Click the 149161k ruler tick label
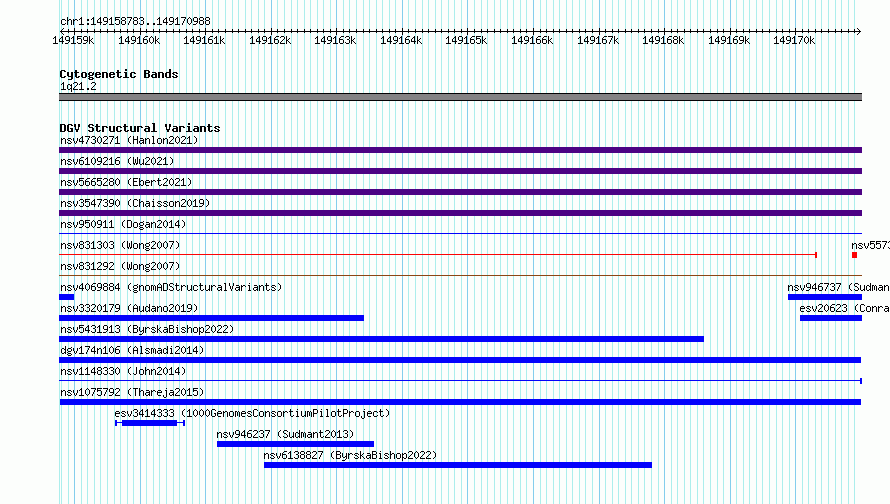890x504 pixels. [x=204, y=40]
